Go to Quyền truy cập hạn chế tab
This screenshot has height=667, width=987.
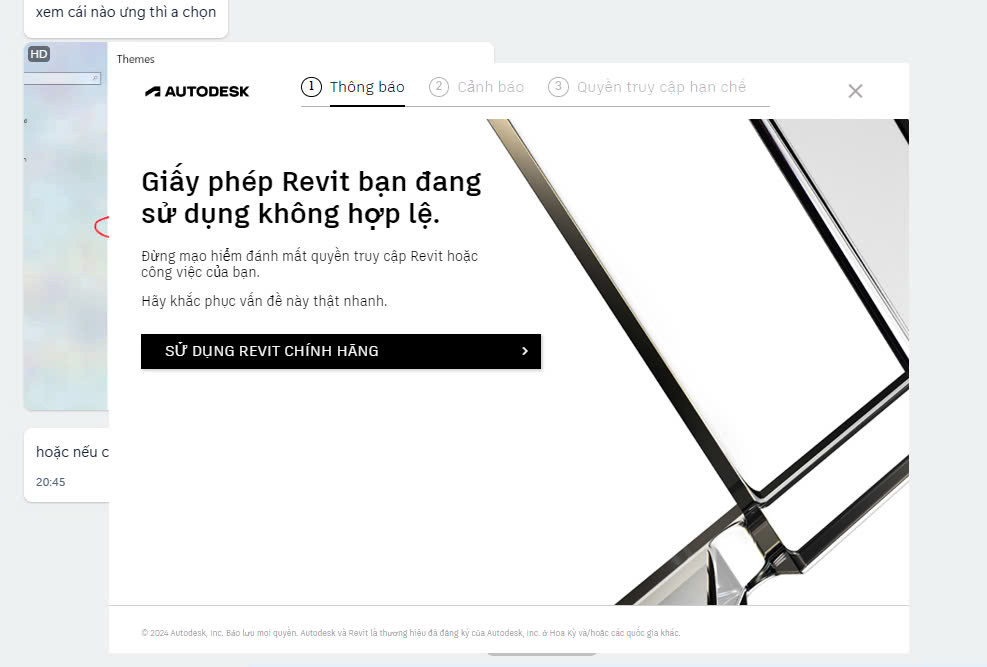point(661,87)
